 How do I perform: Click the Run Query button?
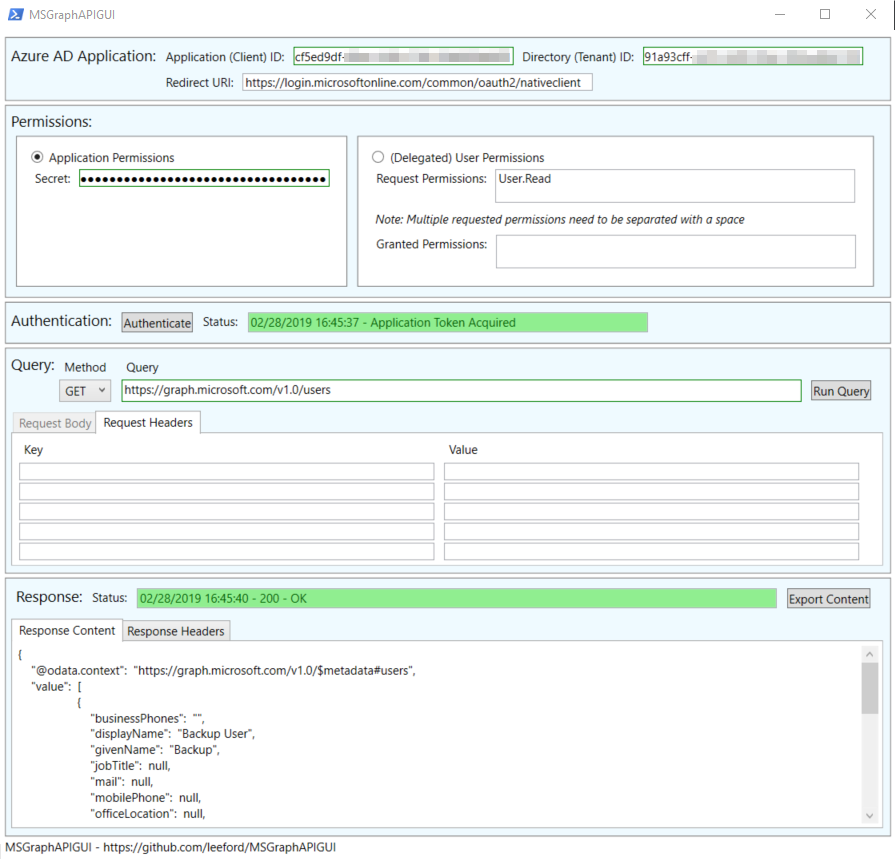[x=841, y=391]
